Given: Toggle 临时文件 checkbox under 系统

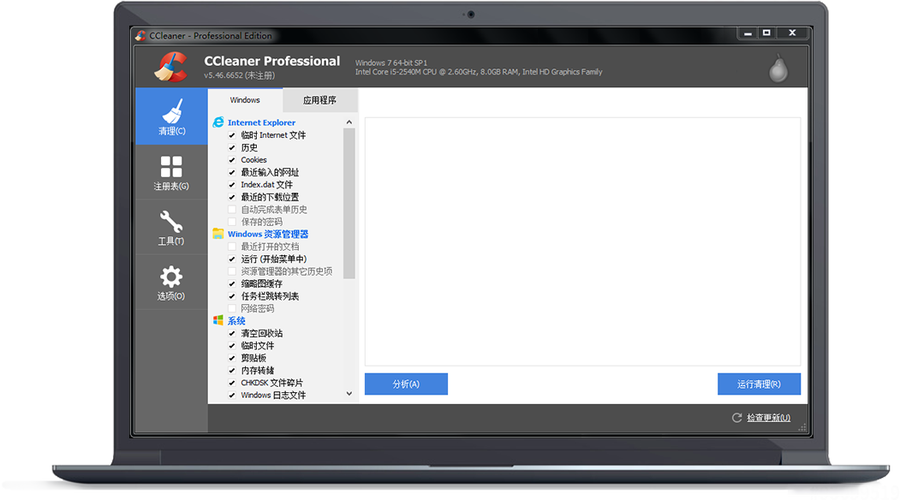Looking at the screenshot, I should (x=232, y=346).
